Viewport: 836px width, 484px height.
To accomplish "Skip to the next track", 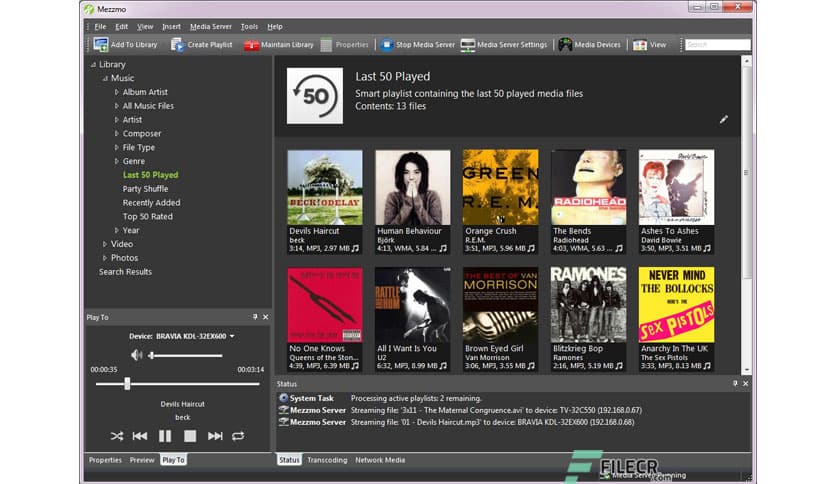I will [x=215, y=436].
